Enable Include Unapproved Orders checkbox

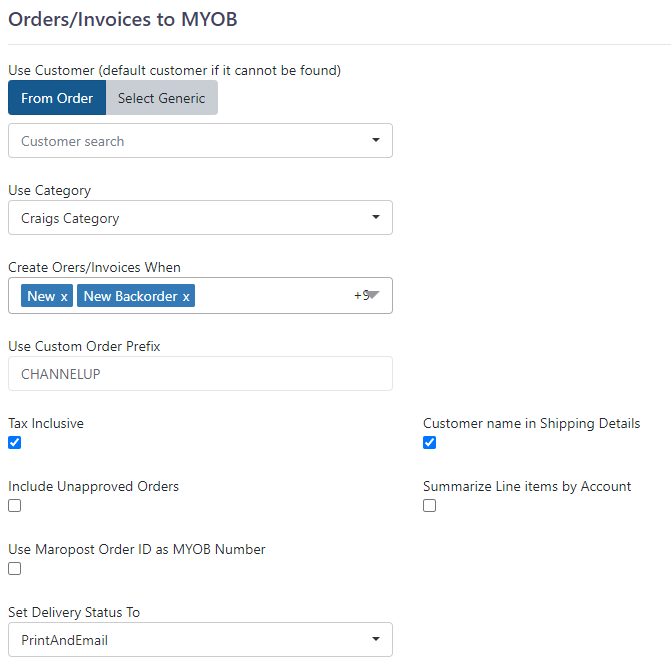tap(15, 505)
